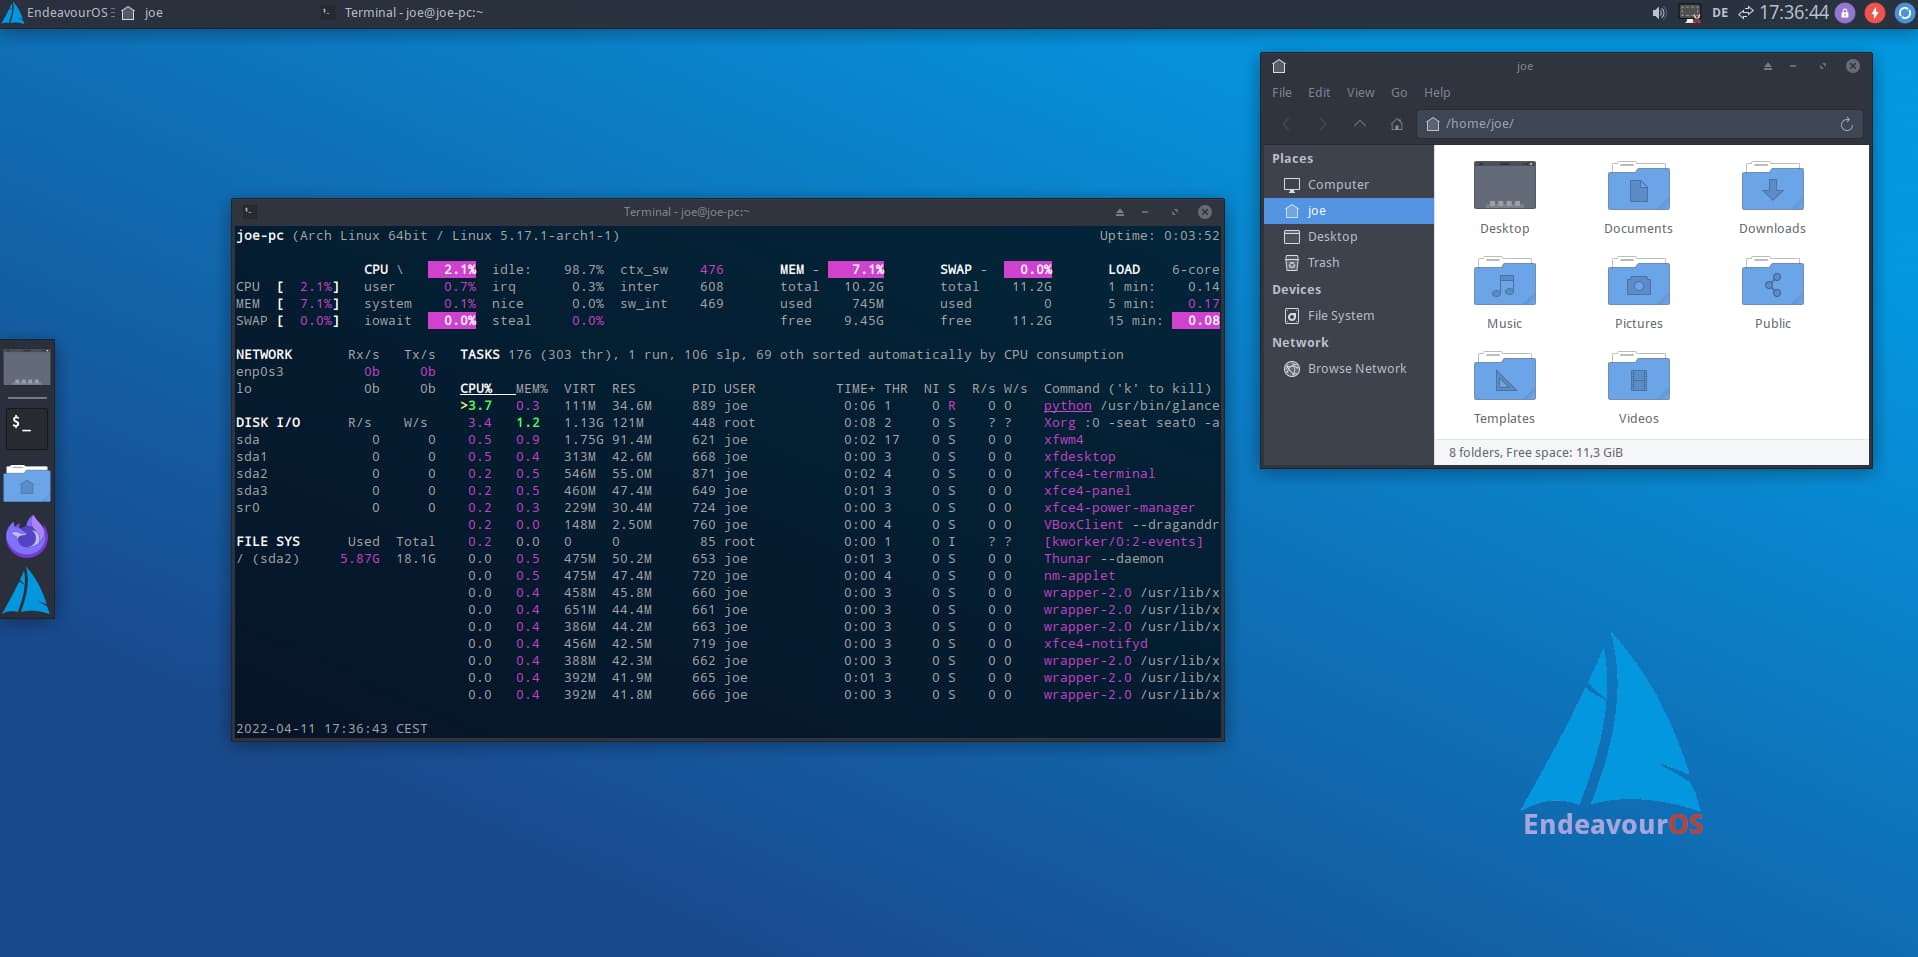Click the panel clock showing 17:36:44

coord(1794,13)
